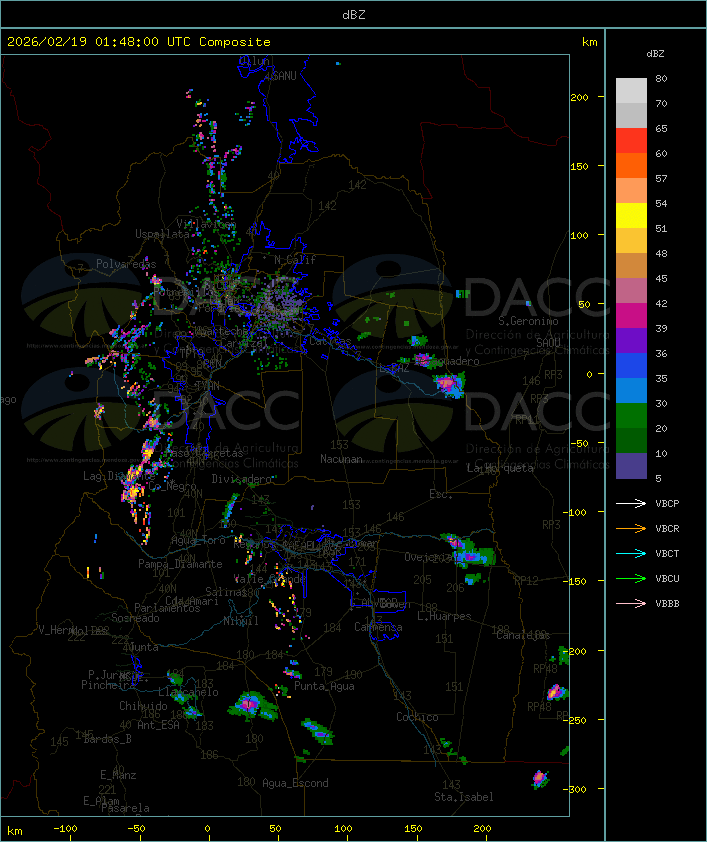The image size is (707, 842).
Task: Click the Uspallata place label
Action: pyautogui.click(x=162, y=234)
